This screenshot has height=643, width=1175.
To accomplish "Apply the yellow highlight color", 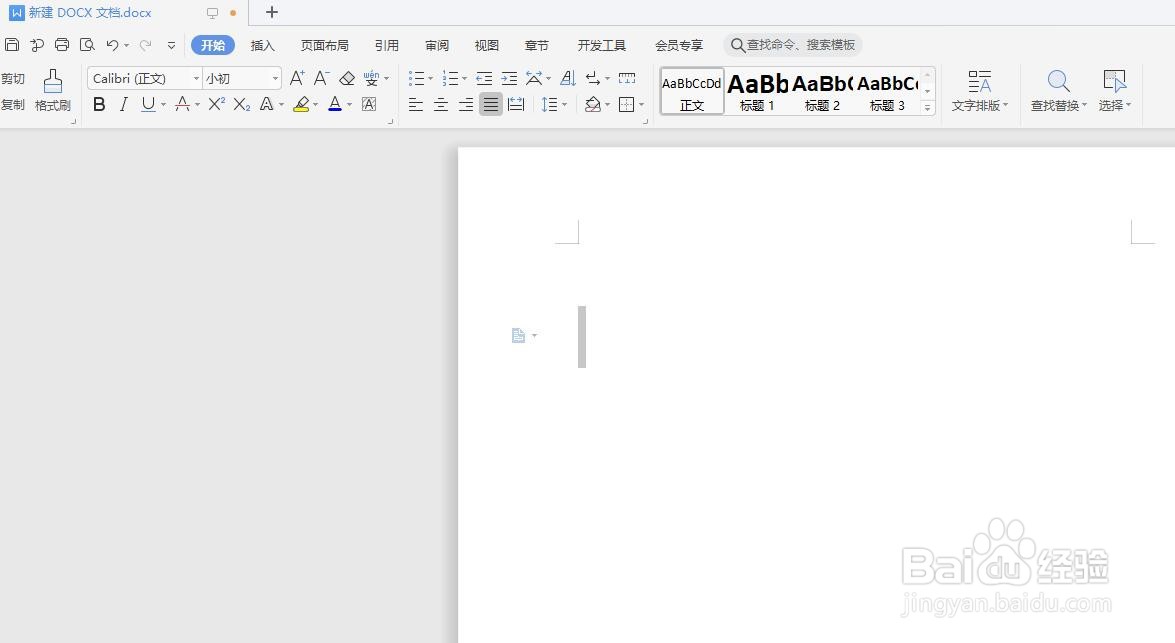I will pyautogui.click(x=301, y=104).
